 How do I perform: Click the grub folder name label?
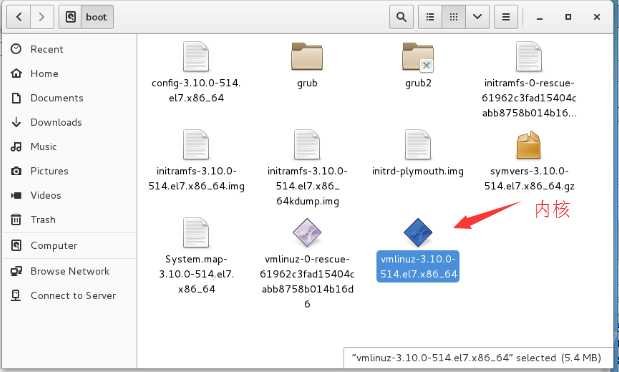(307, 83)
